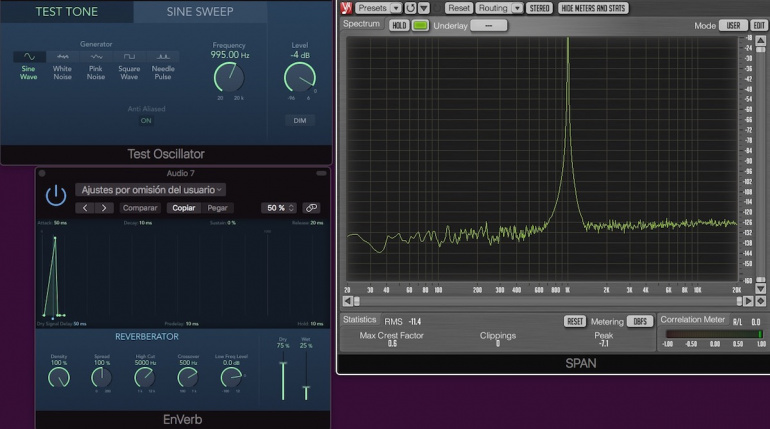Toggle the spectrum HOLD button
The height and width of the screenshot is (429, 770).
(399, 25)
